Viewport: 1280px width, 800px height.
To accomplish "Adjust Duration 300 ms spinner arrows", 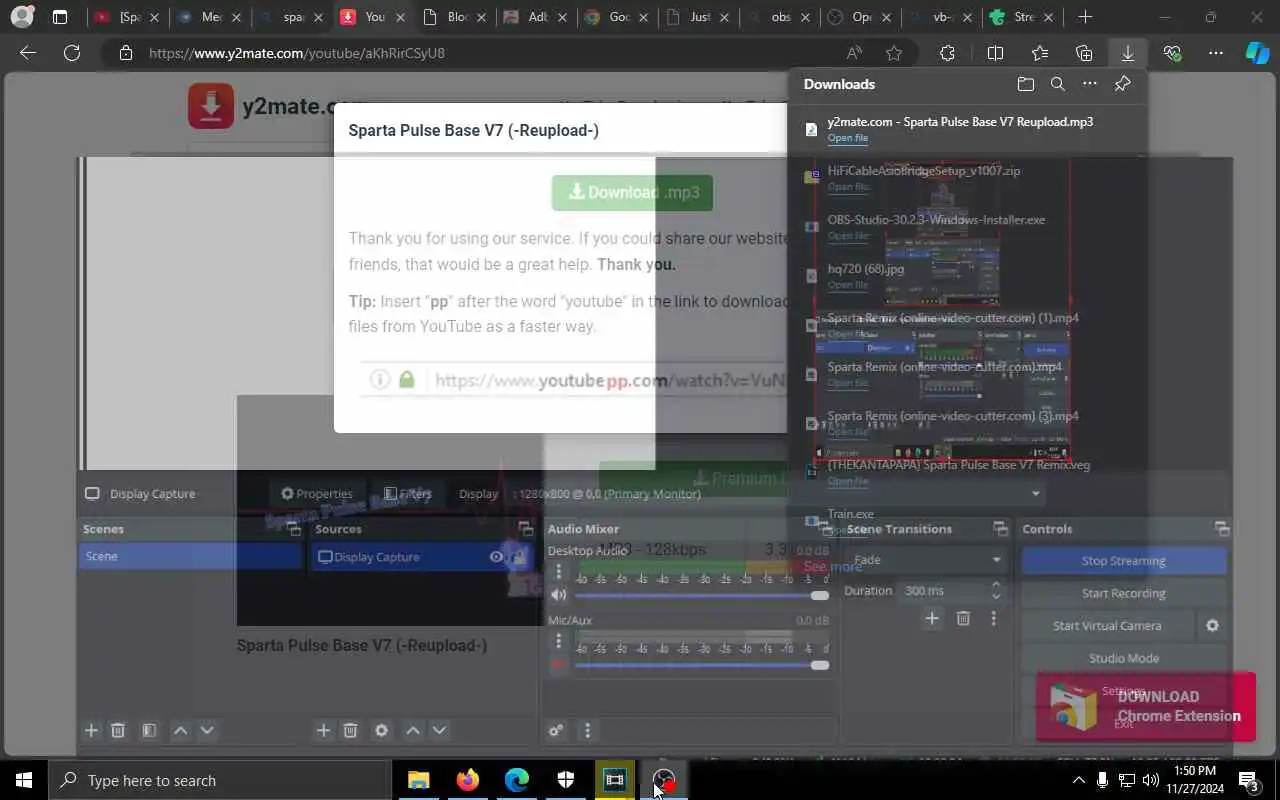I will click(995, 590).
